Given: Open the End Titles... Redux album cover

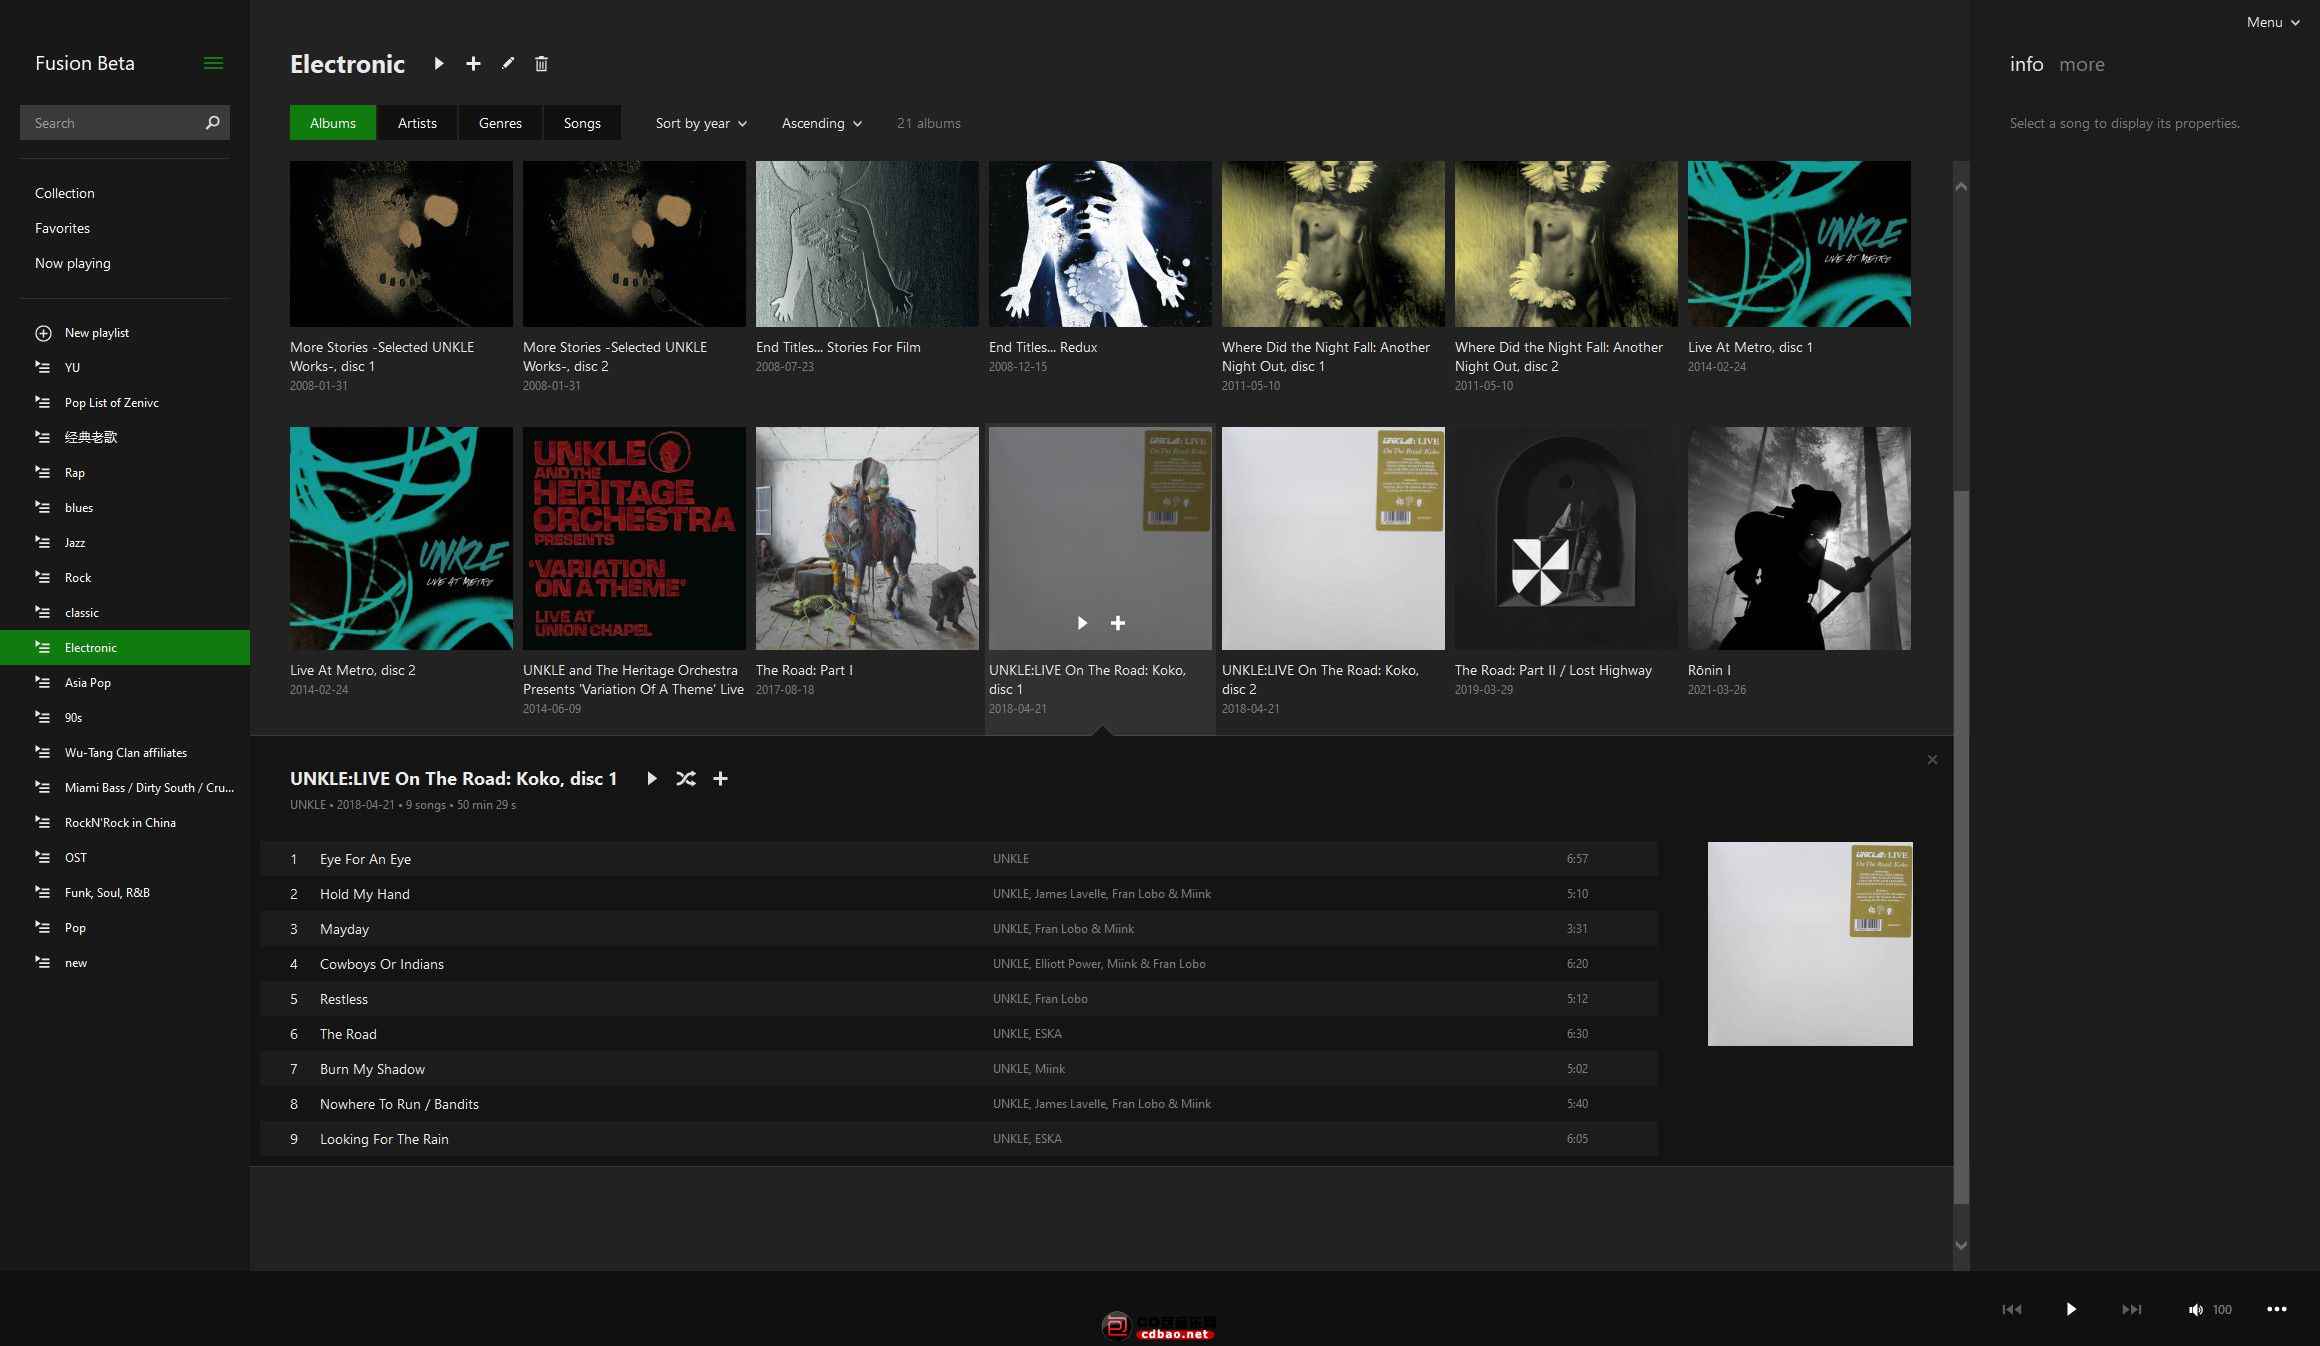Looking at the screenshot, I should 1100,244.
